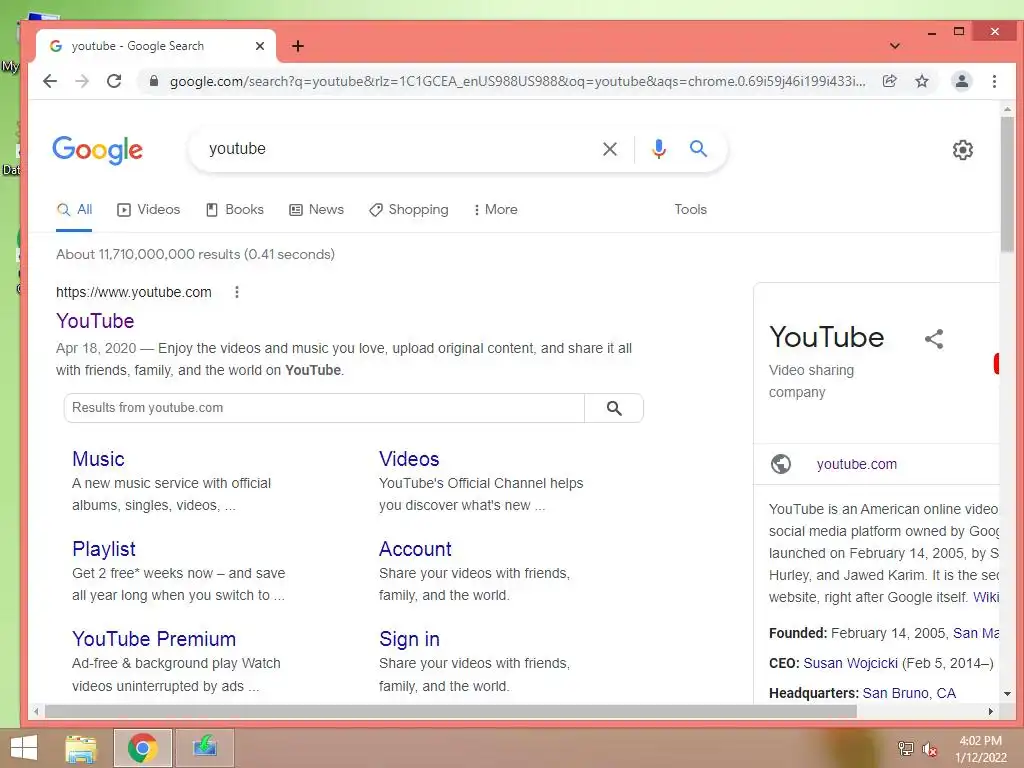Open the Chrome profile avatar
Screen dimensions: 1024x768
pyautogui.click(x=961, y=81)
